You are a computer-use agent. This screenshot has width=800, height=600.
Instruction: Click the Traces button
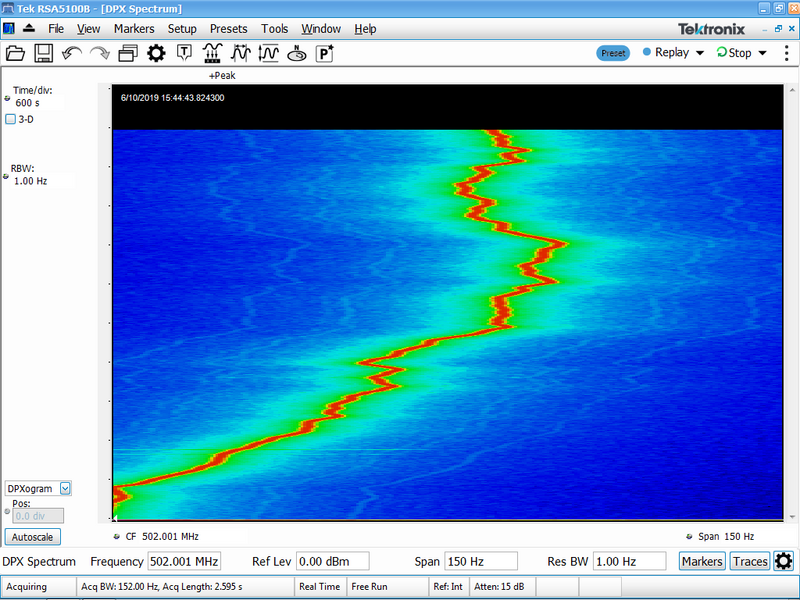click(x=750, y=561)
